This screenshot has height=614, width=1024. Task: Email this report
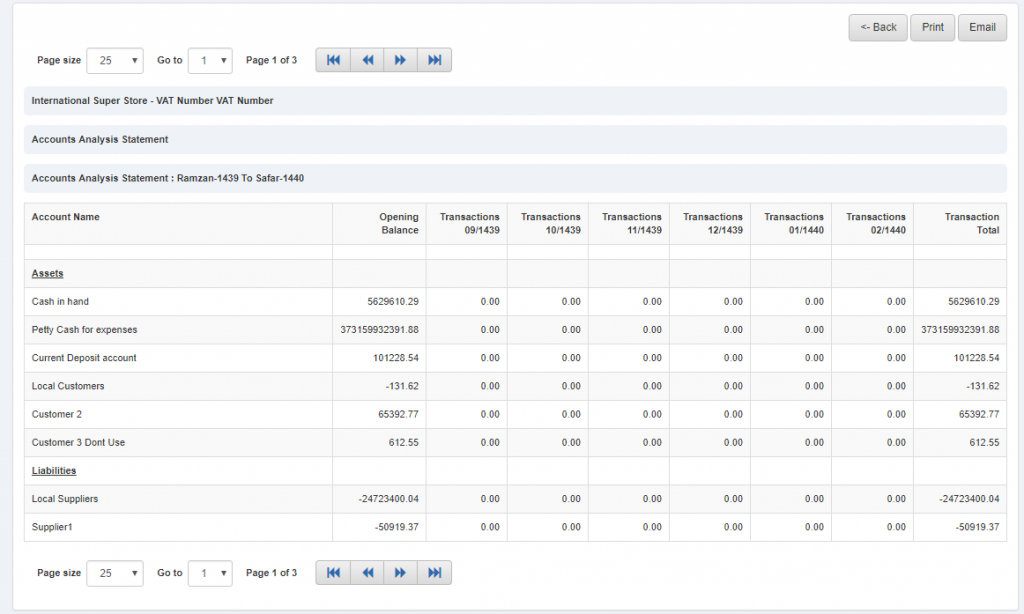(x=982, y=27)
